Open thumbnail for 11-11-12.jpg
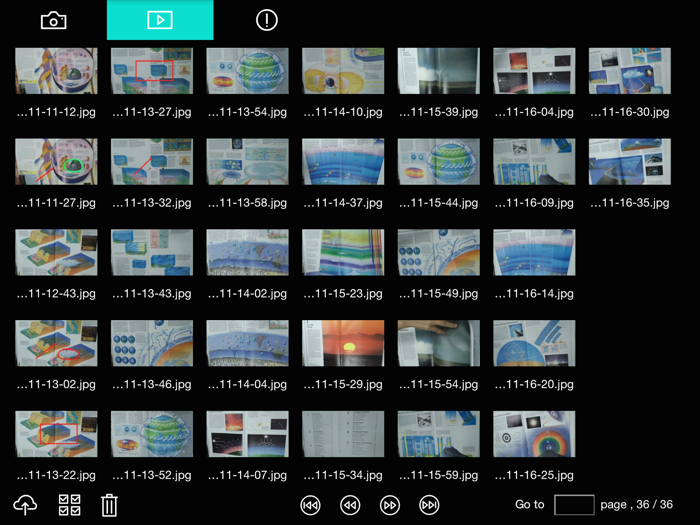700x525 pixels. click(56, 71)
